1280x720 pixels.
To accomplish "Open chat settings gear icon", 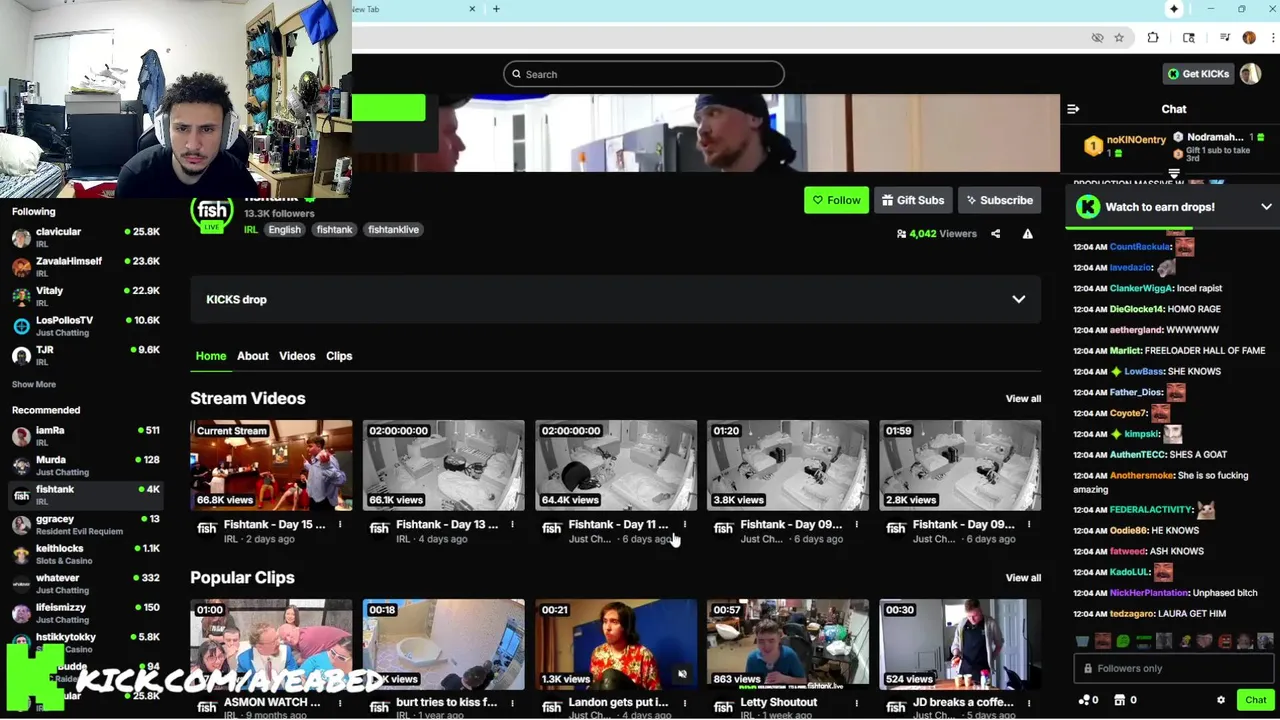I will pos(1220,700).
